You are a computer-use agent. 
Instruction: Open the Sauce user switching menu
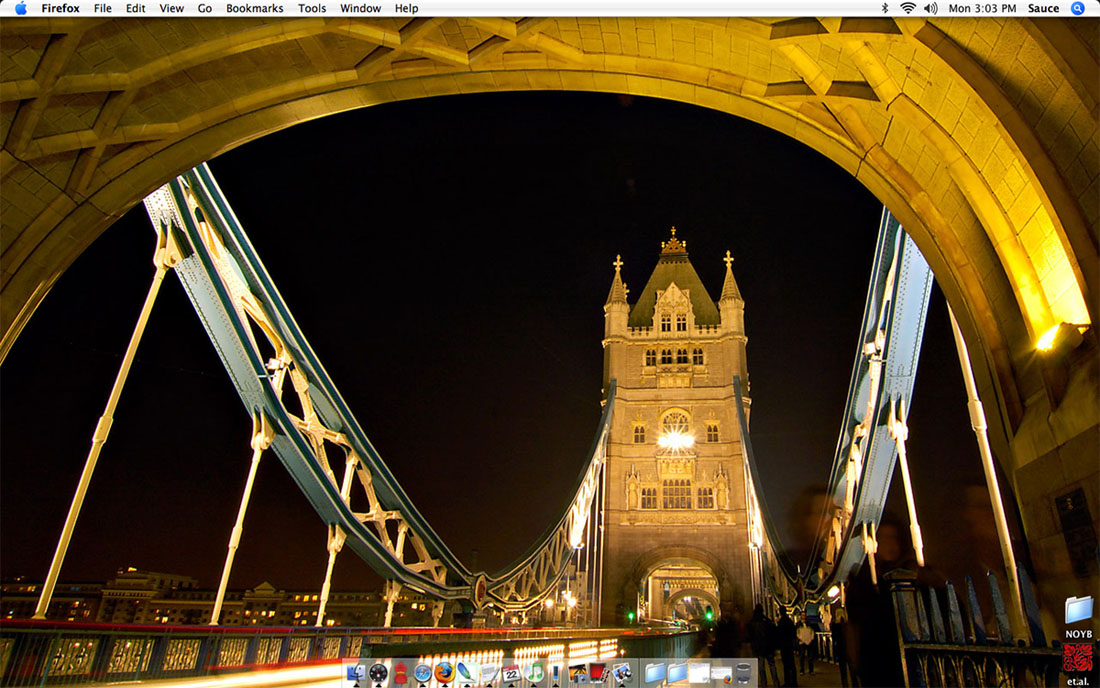[x=1043, y=8]
